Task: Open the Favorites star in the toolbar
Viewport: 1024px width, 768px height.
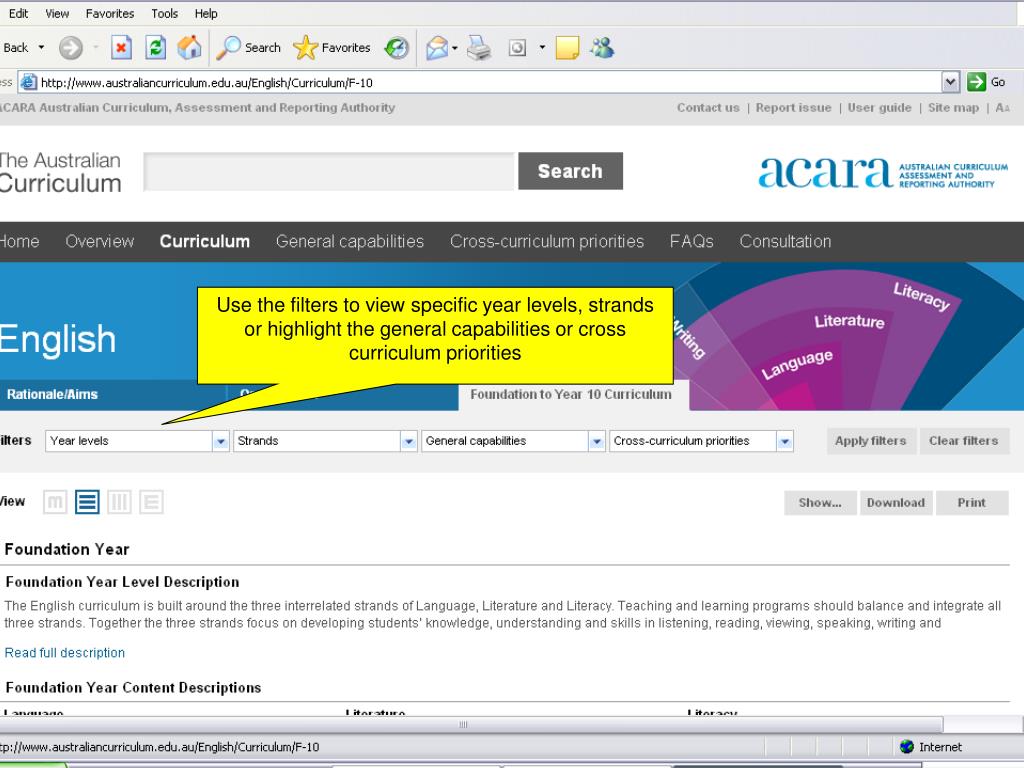Action: point(332,48)
